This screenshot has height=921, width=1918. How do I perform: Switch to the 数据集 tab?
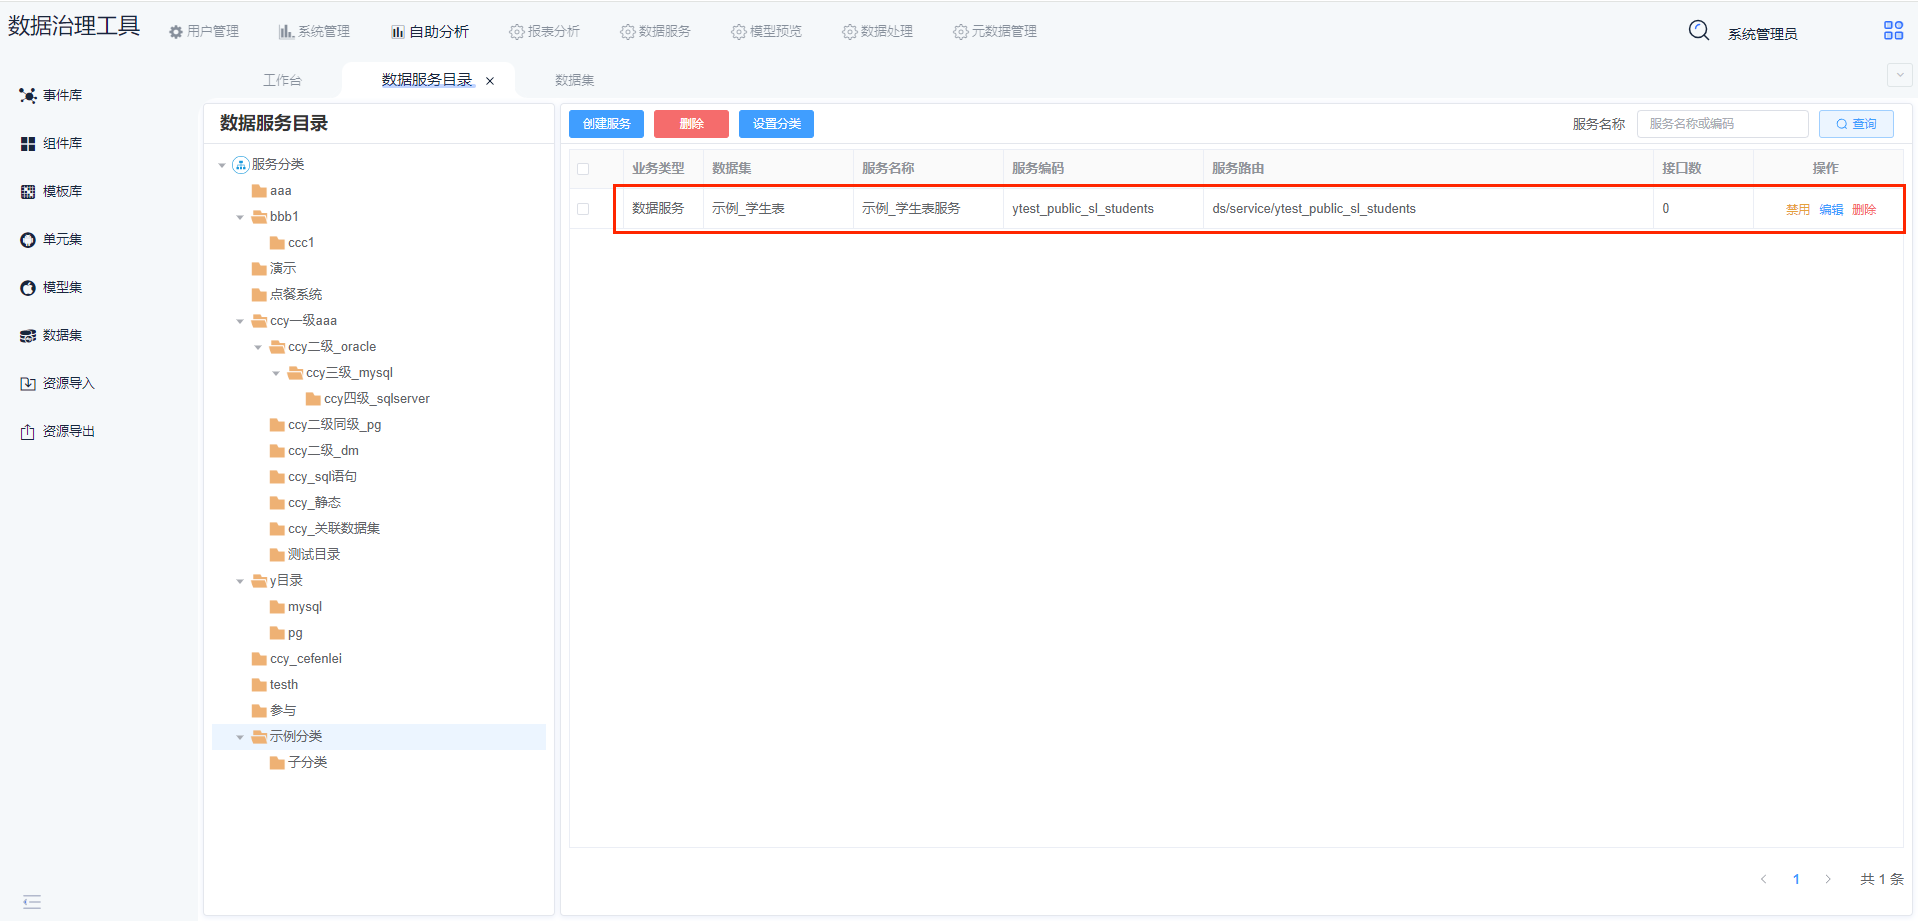pos(574,80)
